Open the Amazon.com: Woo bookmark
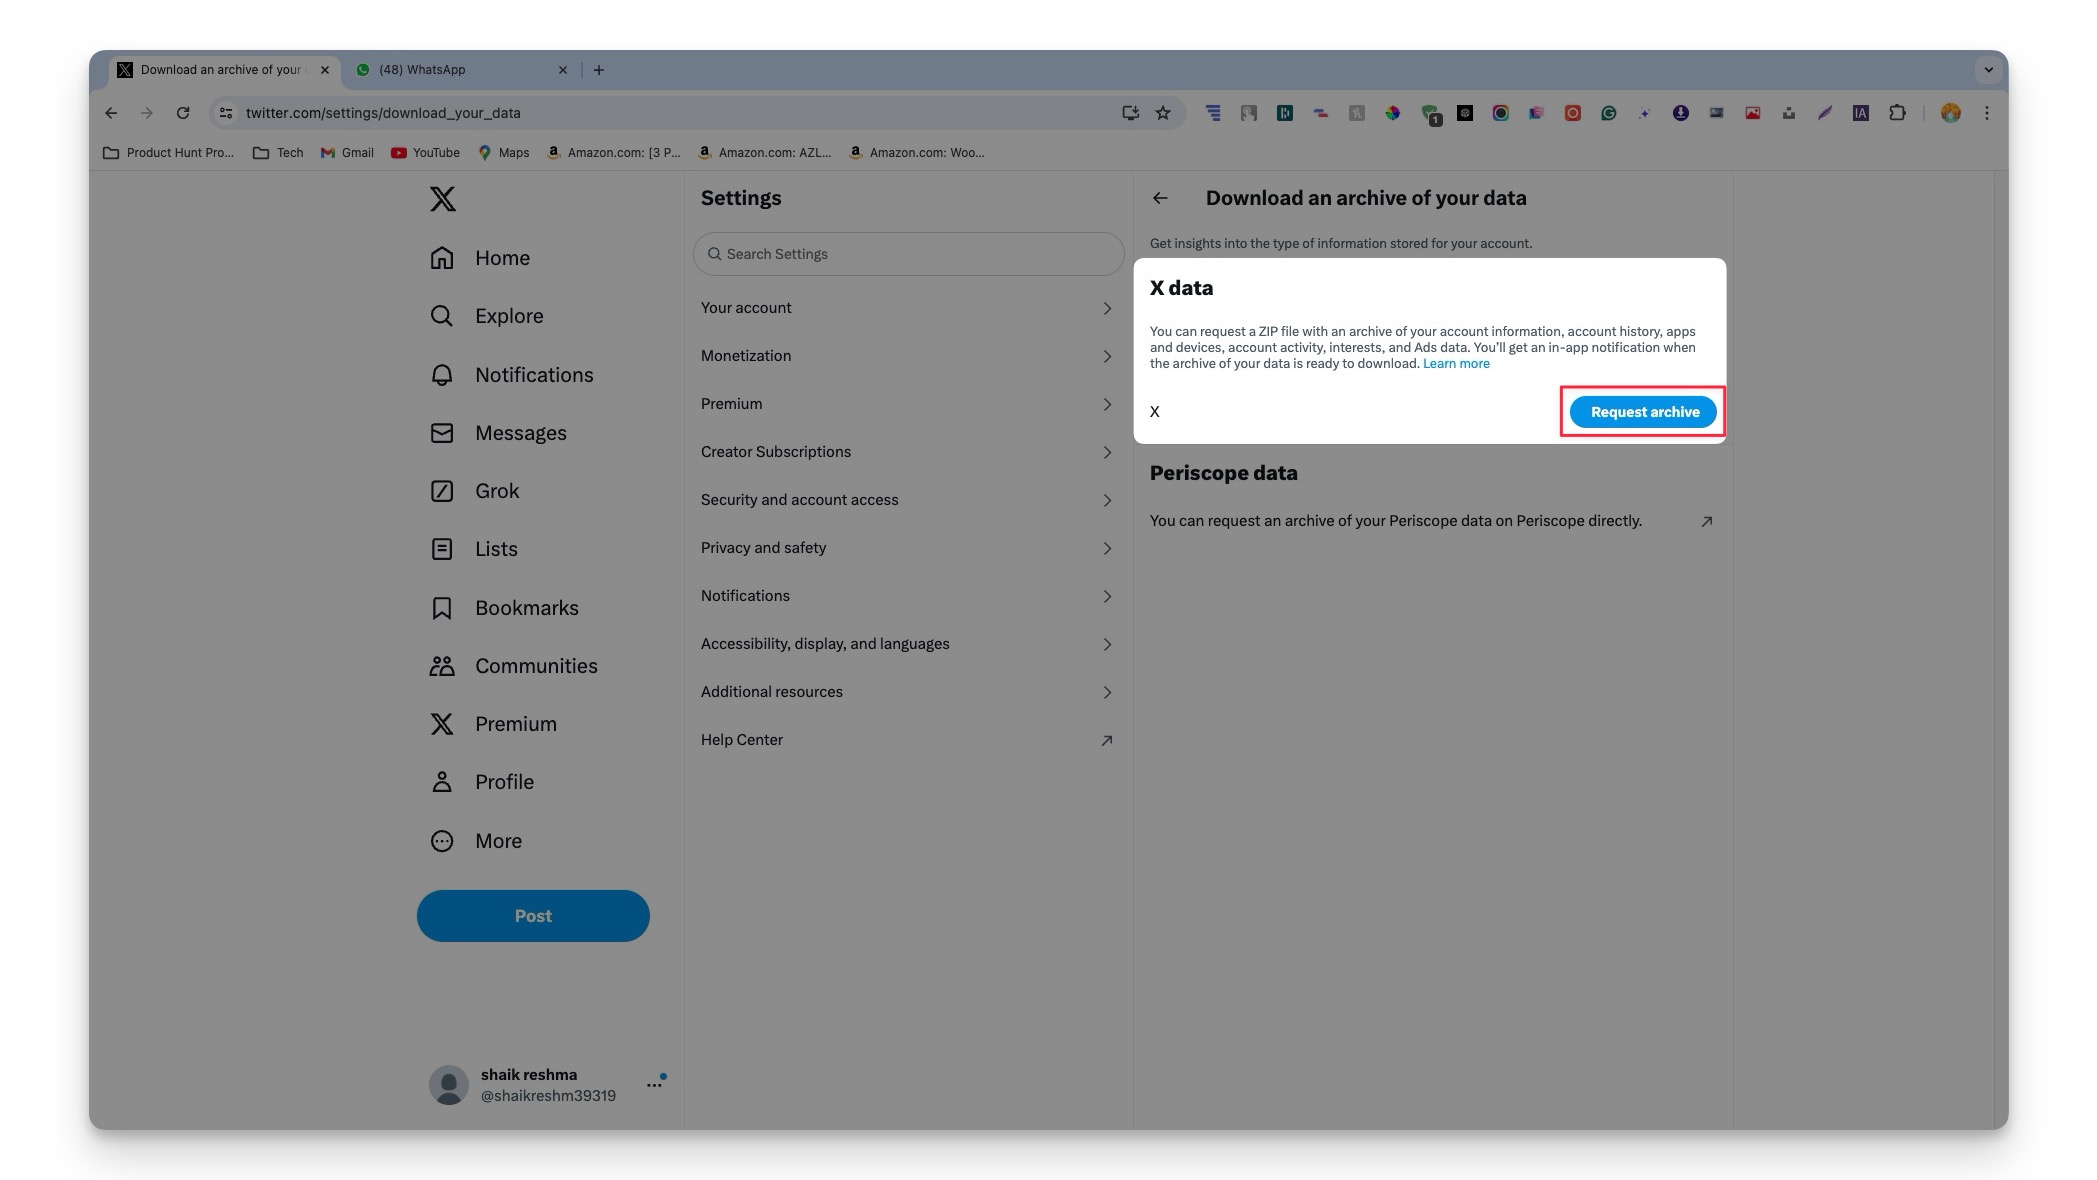 [917, 153]
